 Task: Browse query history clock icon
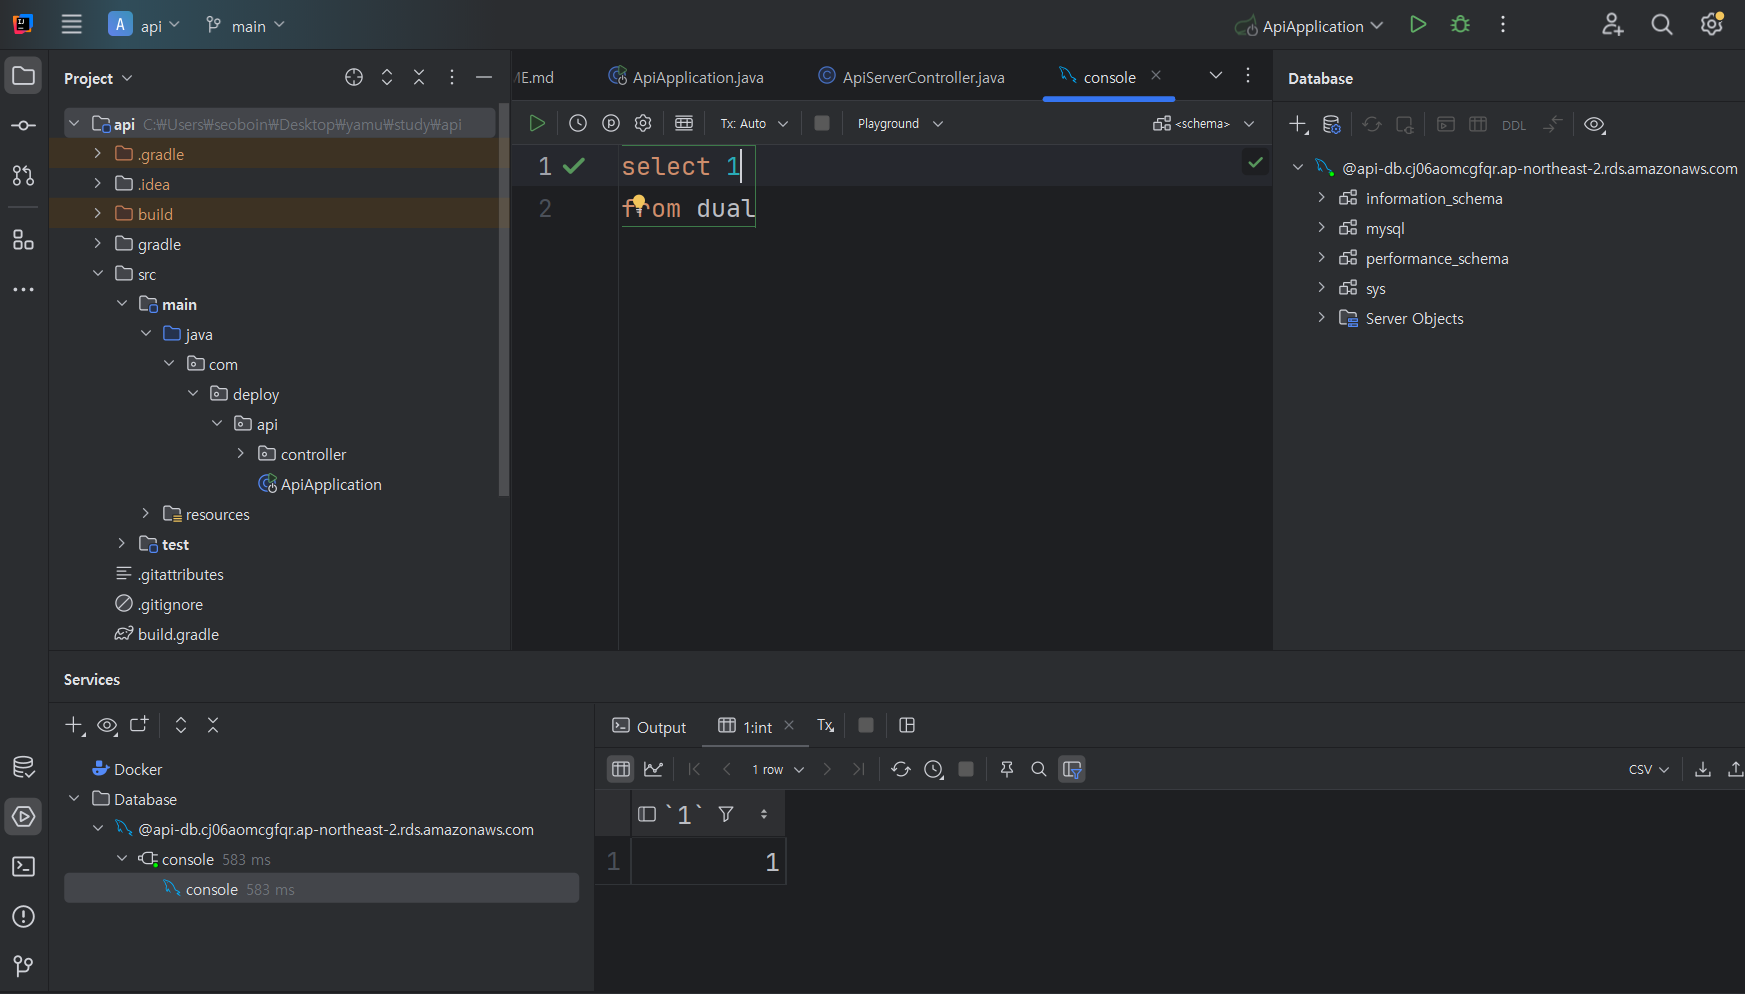578,123
